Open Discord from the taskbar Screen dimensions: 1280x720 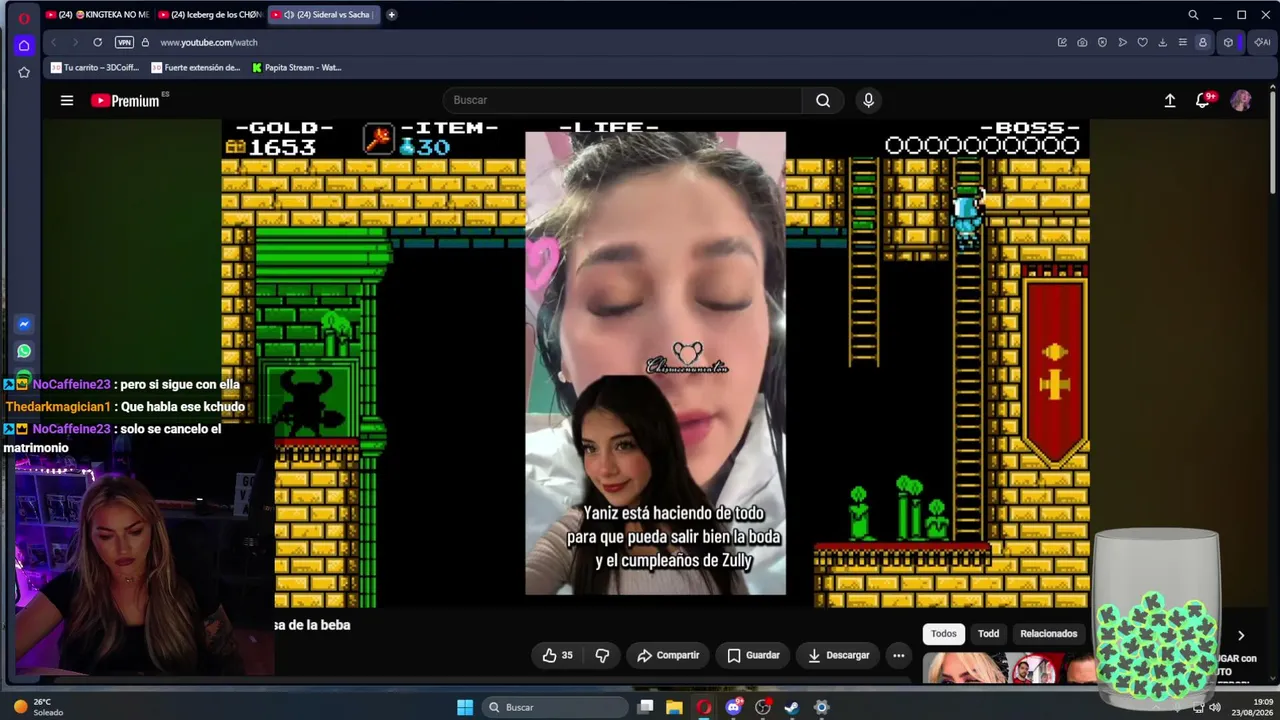tap(734, 707)
